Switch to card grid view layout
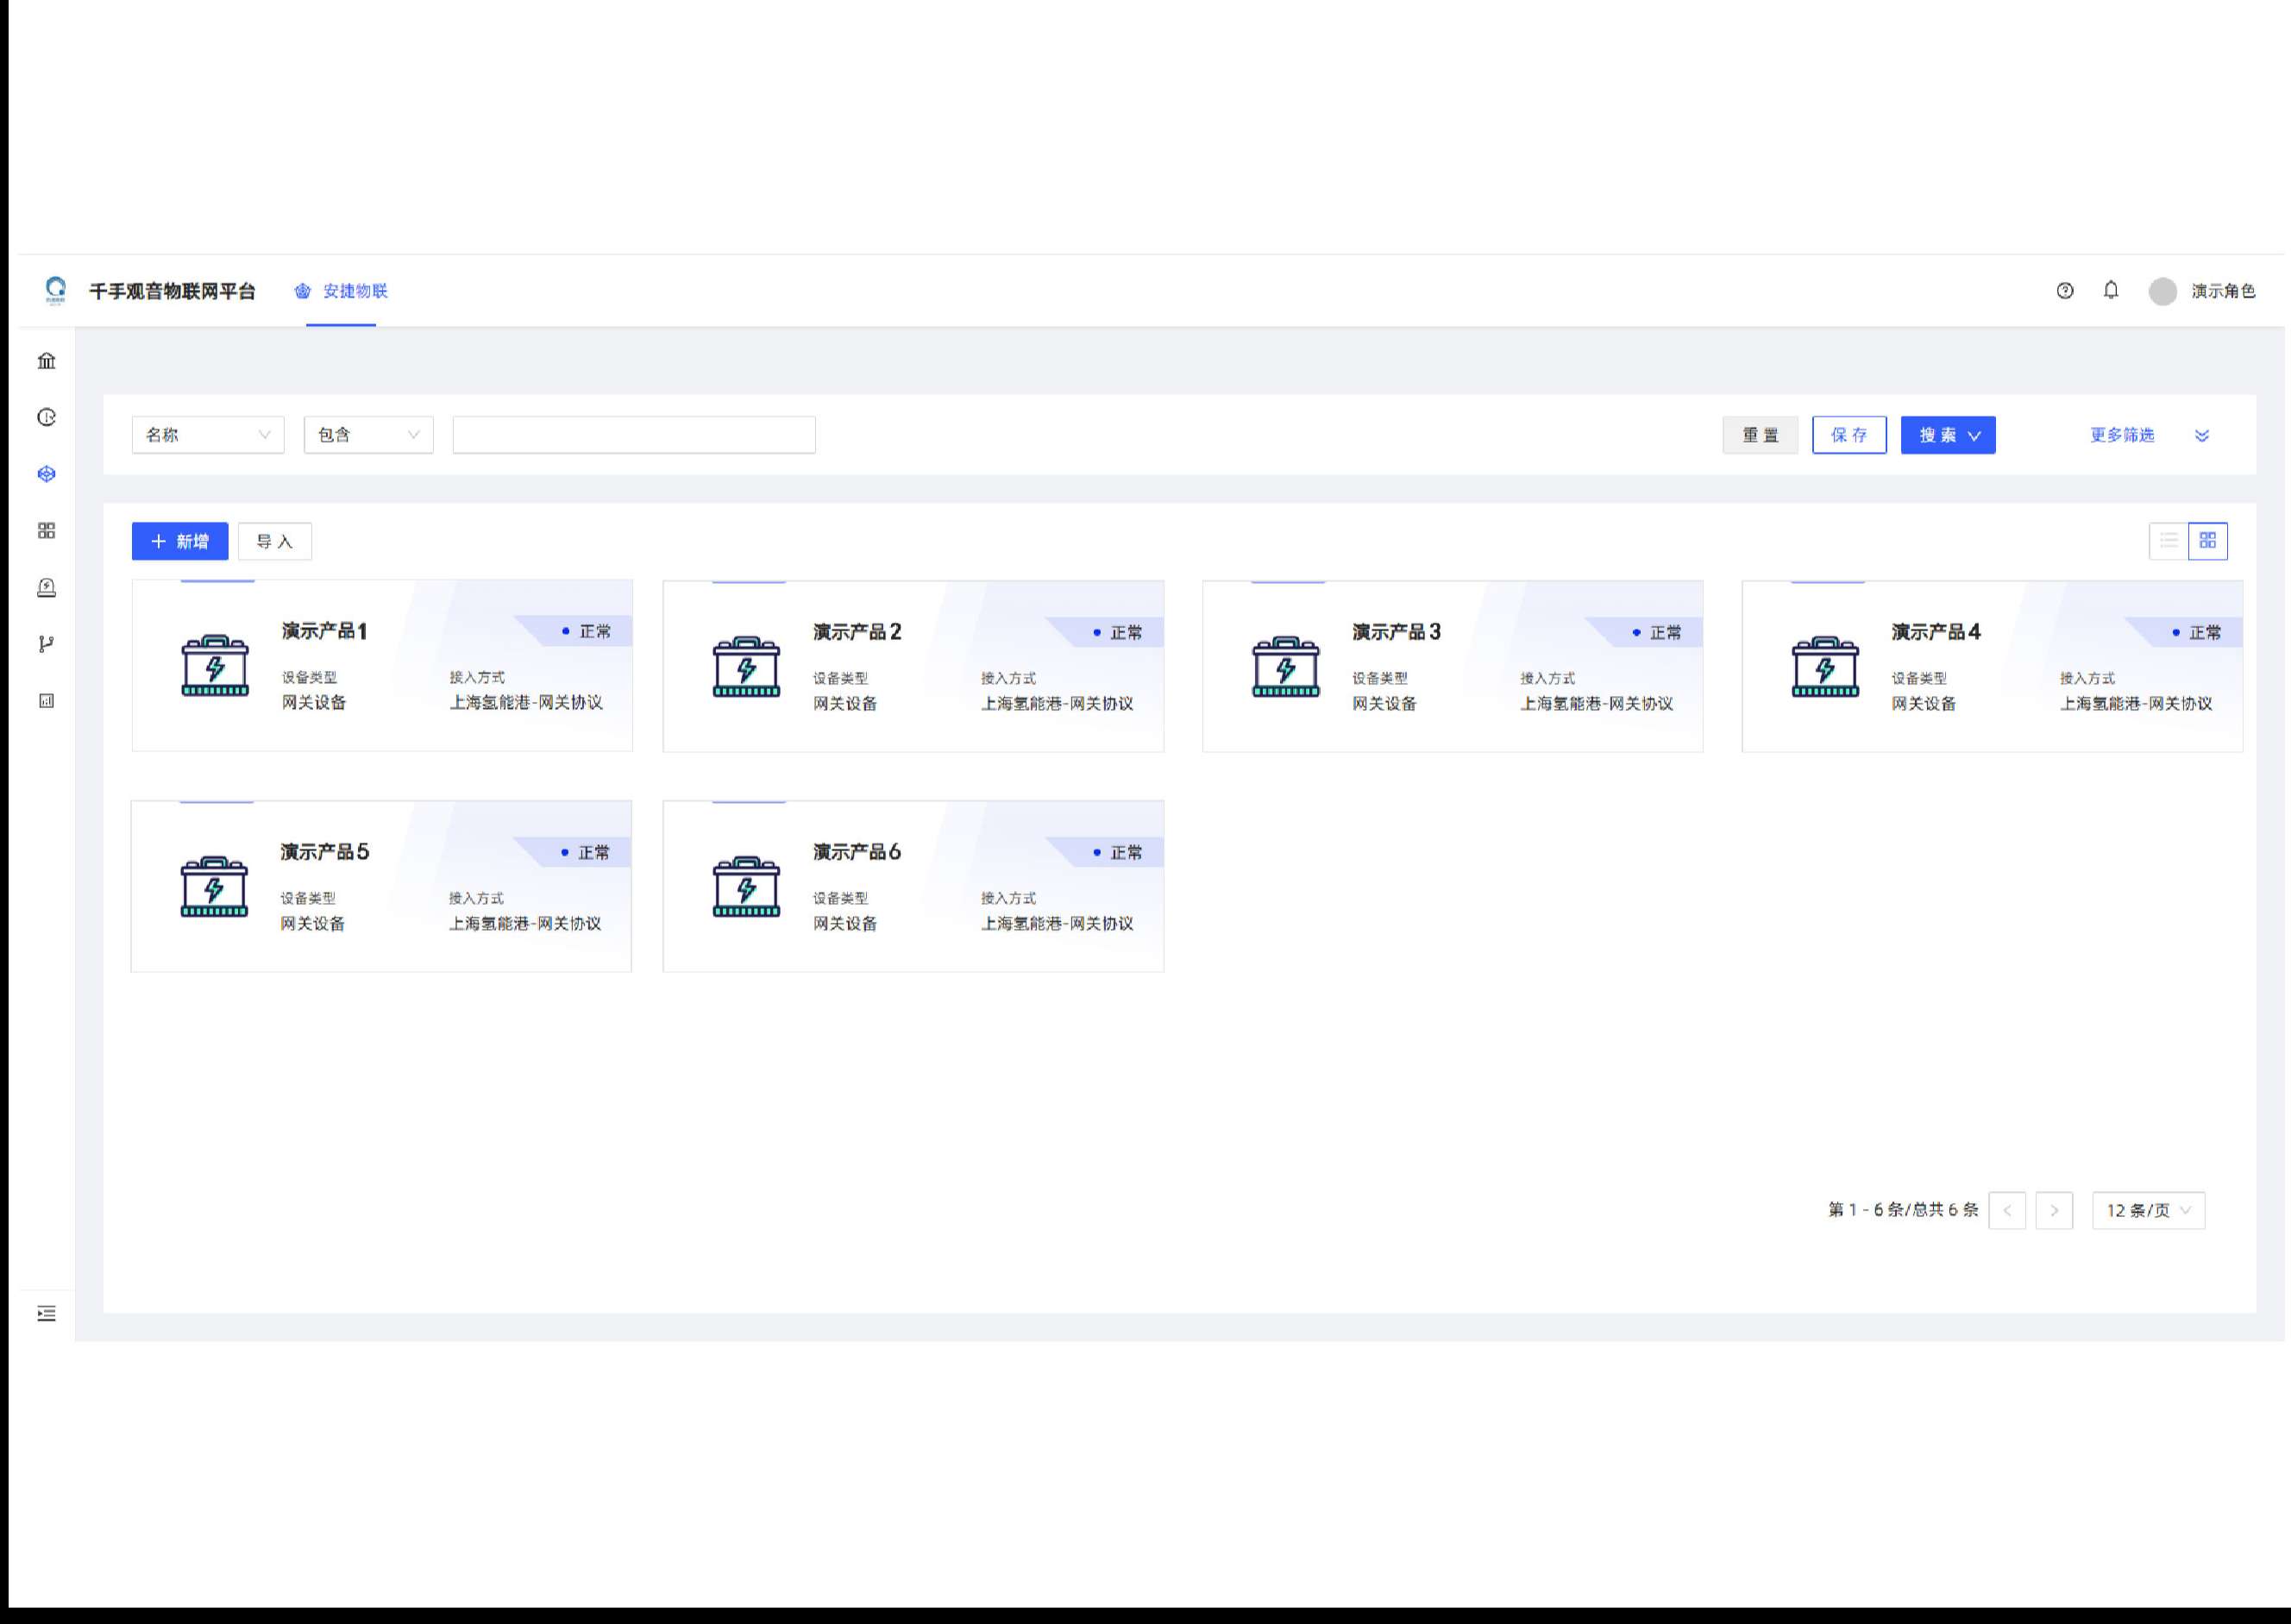The height and width of the screenshot is (1624, 2291). pos(2207,541)
